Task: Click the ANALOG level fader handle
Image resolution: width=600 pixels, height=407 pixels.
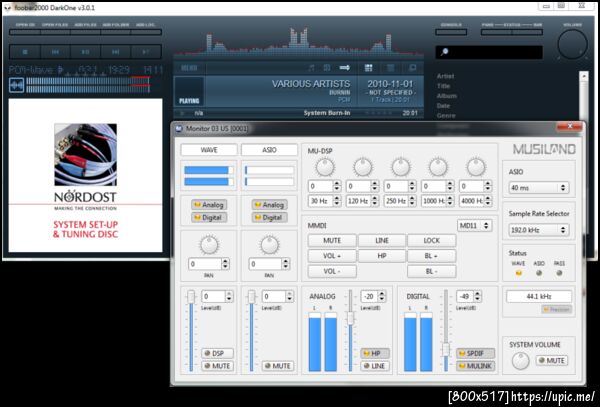Action: (350, 318)
